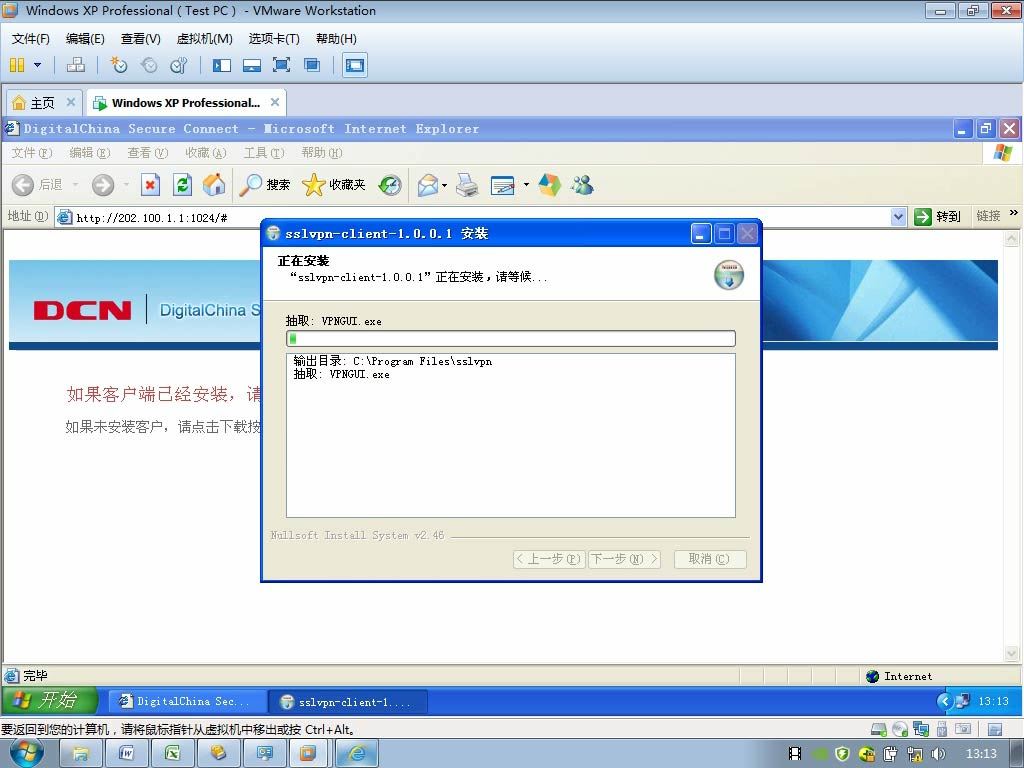Viewport: 1024px width, 768px height.
Task: Select sslvpn-client-1... XP taskbar item
Action: click(348, 702)
